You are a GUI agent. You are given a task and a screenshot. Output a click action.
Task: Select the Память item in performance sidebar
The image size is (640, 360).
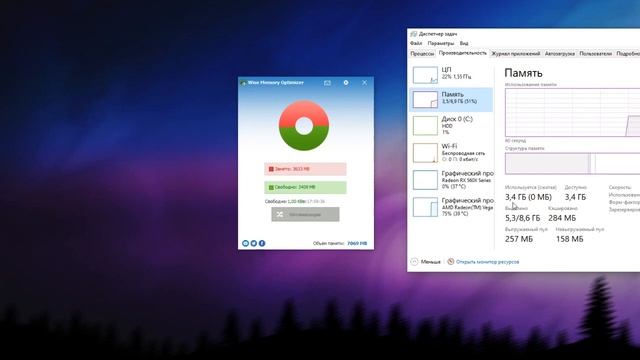[x=451, y=99]
